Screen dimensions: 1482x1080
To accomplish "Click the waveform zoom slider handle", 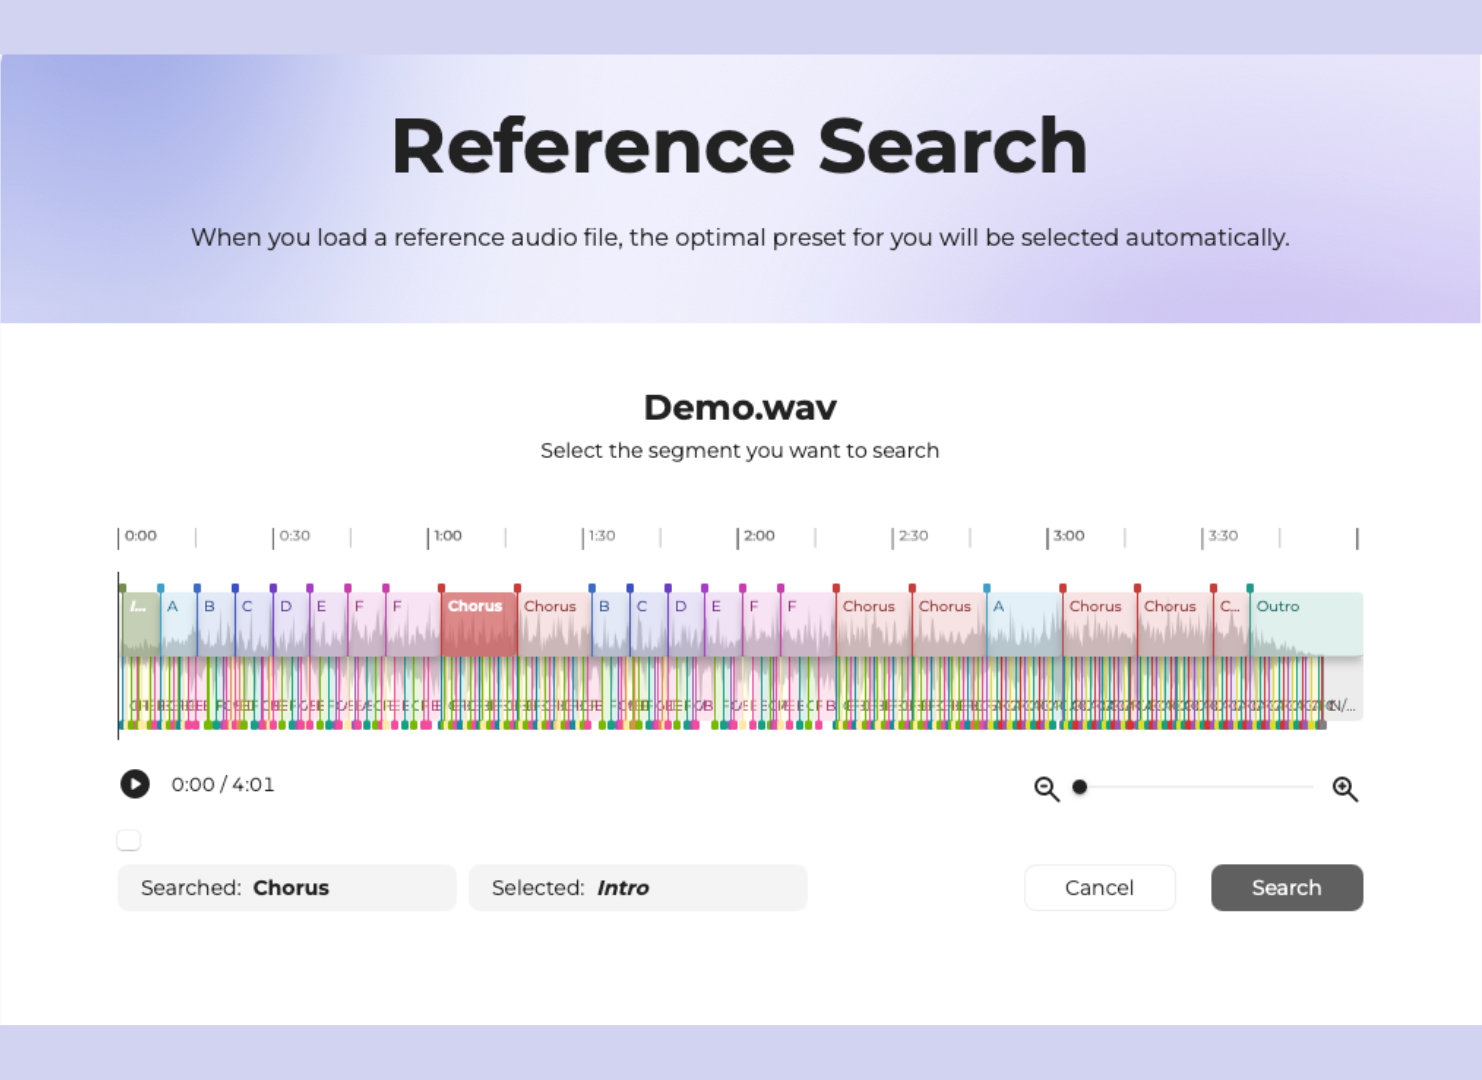I will click(x=1080, y=787).
